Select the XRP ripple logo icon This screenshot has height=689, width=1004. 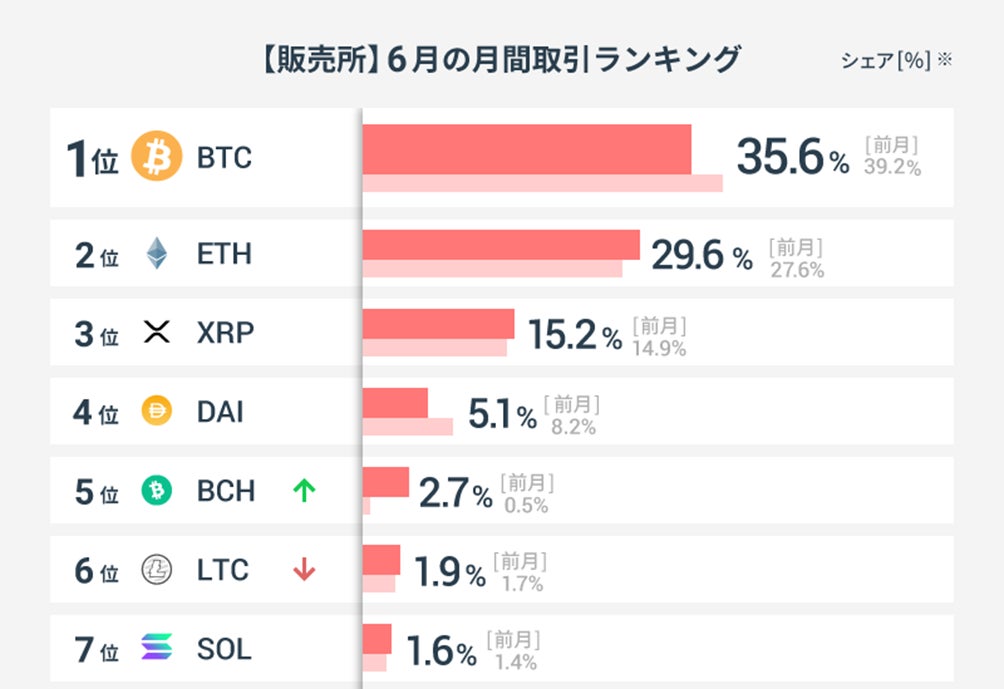157,332
